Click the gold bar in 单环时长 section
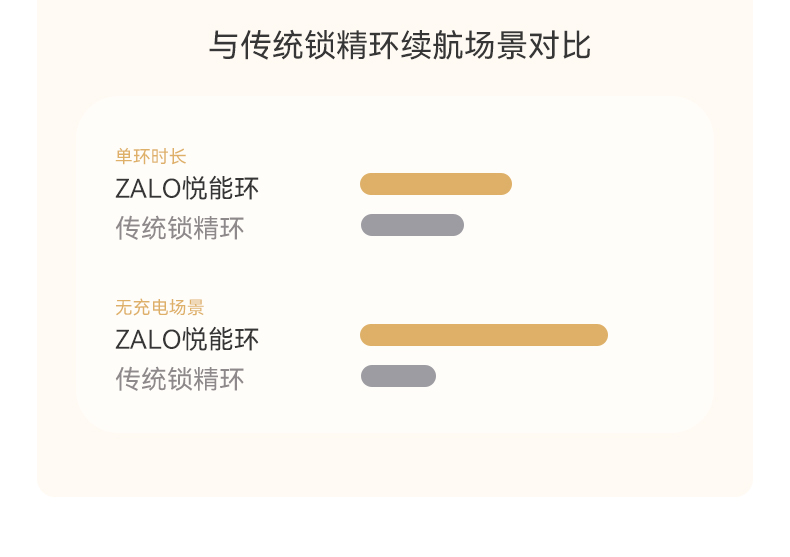Screen dimensions: 790x557 point(436,184)
